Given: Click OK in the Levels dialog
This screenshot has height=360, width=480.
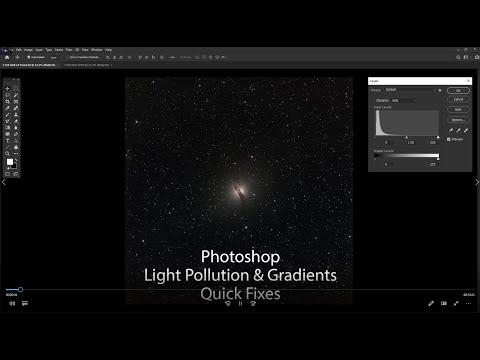Looking at the screenshot, I should tap(458, 91).
